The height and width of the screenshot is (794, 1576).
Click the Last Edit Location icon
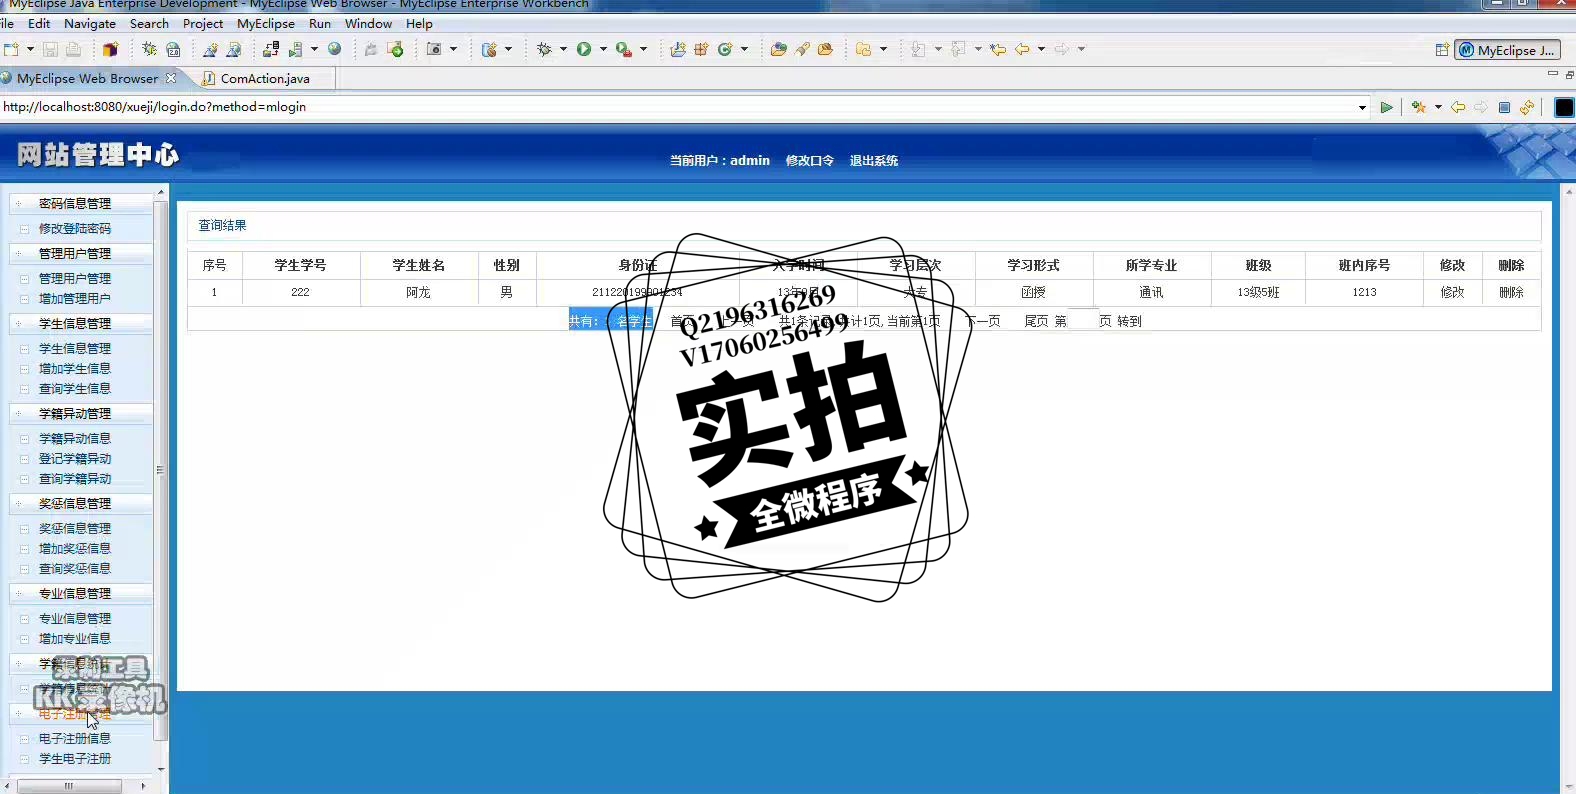coord(998,49)
